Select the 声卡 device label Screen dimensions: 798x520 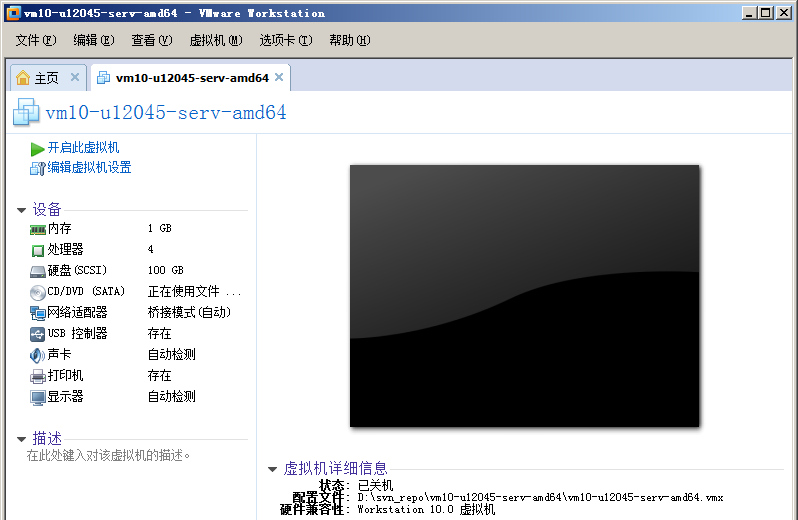[60, 354]
